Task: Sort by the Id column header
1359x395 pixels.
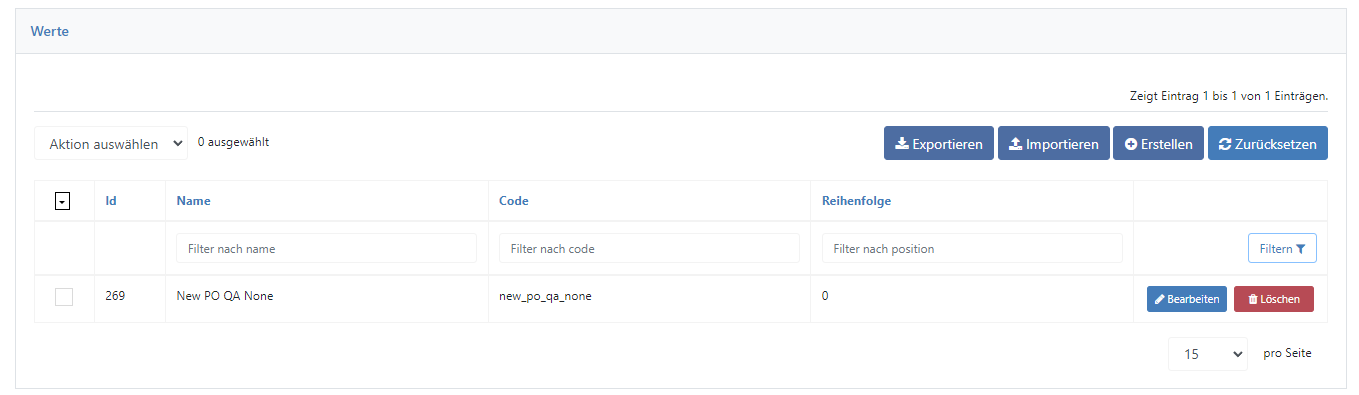Action: (x=111, y=200)
